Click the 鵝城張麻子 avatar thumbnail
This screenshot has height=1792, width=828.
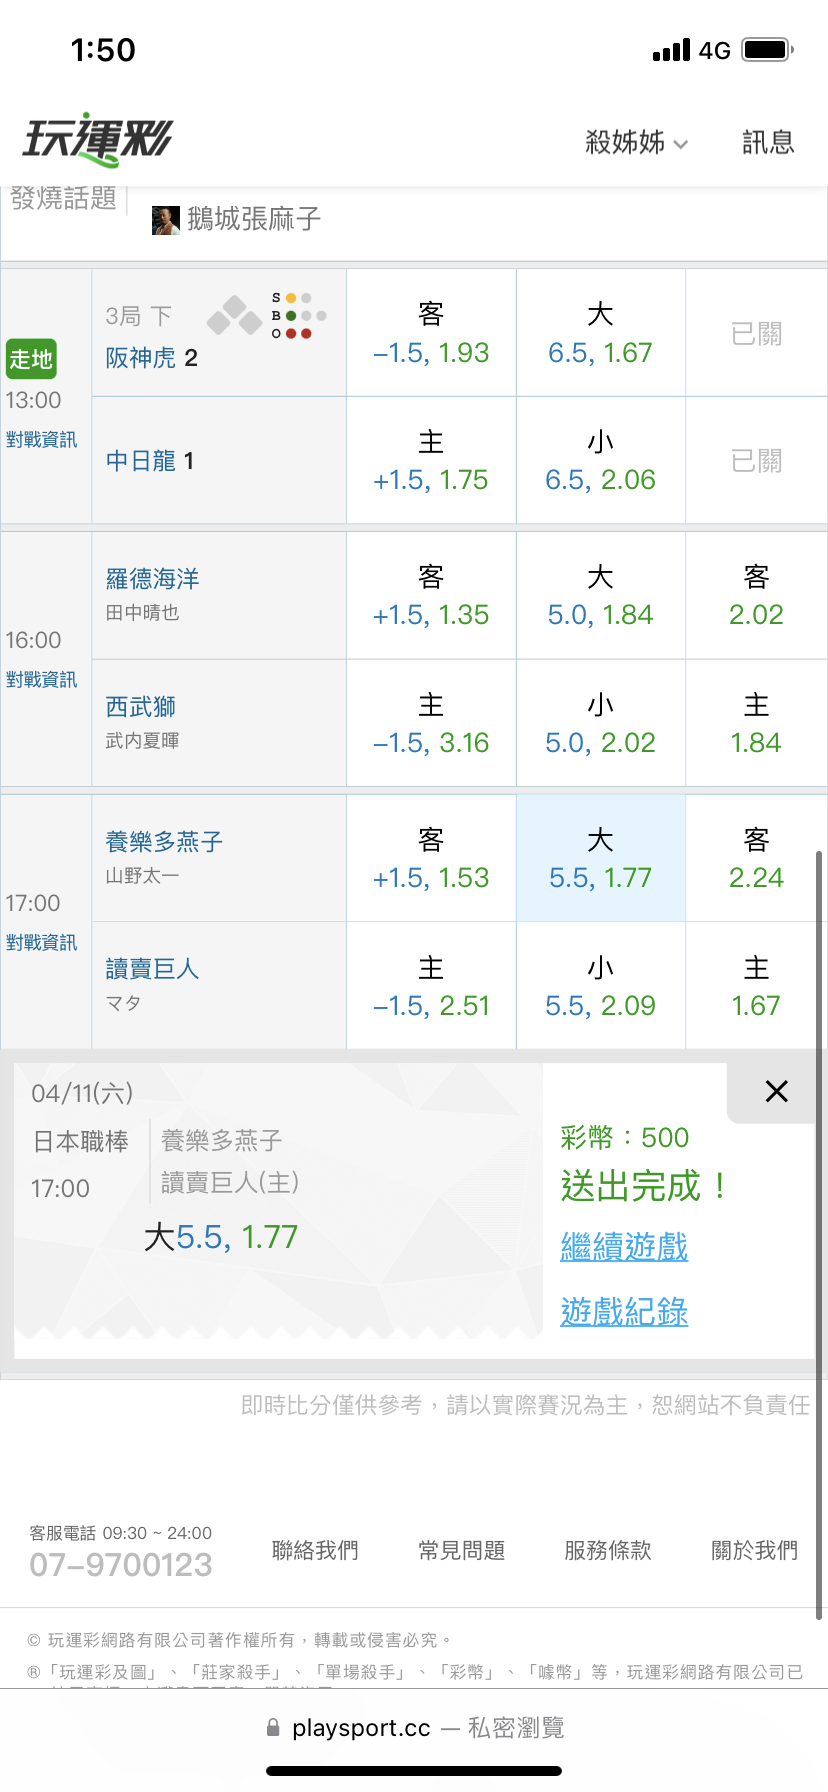[x=165, y=220]
